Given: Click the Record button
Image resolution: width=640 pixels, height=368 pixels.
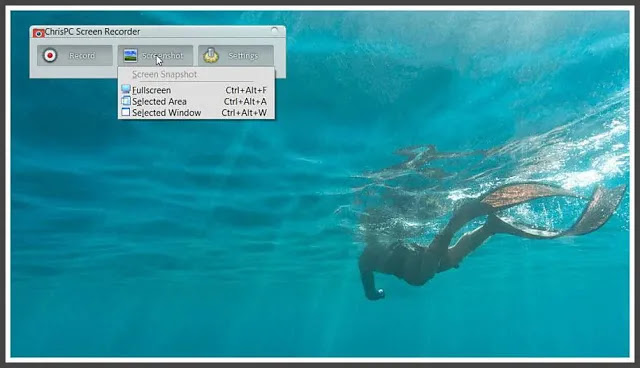Looking at the screenshot, I should tap(75, 55).
